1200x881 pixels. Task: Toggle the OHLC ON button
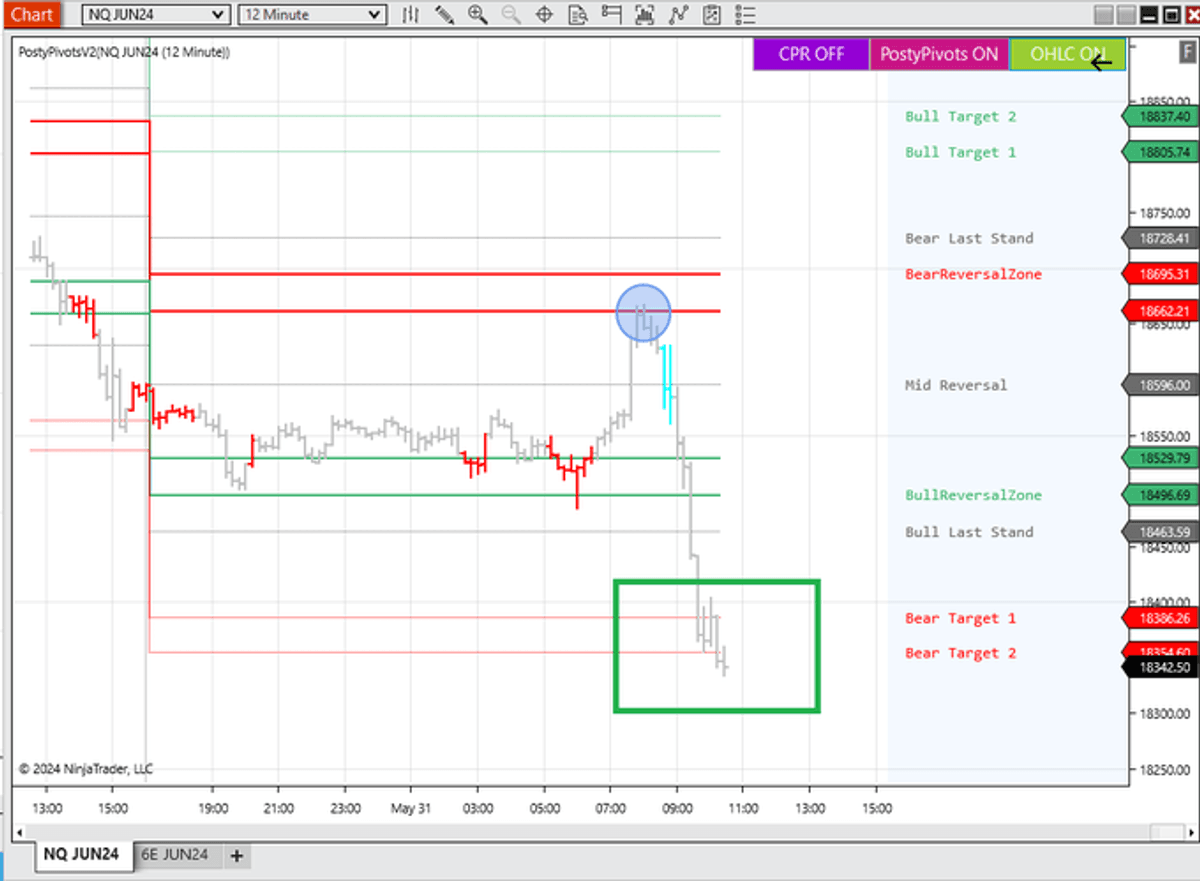click(1067, 54)
